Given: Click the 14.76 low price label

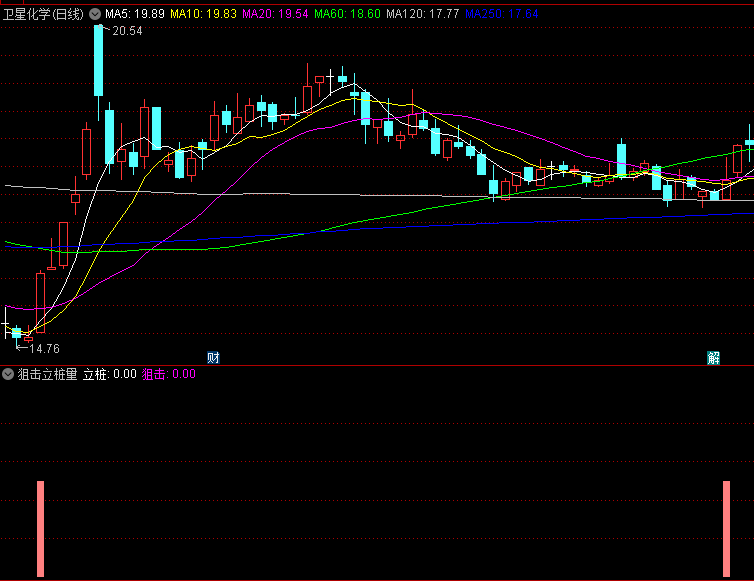Looking at the screenshot, I should click(x=44, y=349).
